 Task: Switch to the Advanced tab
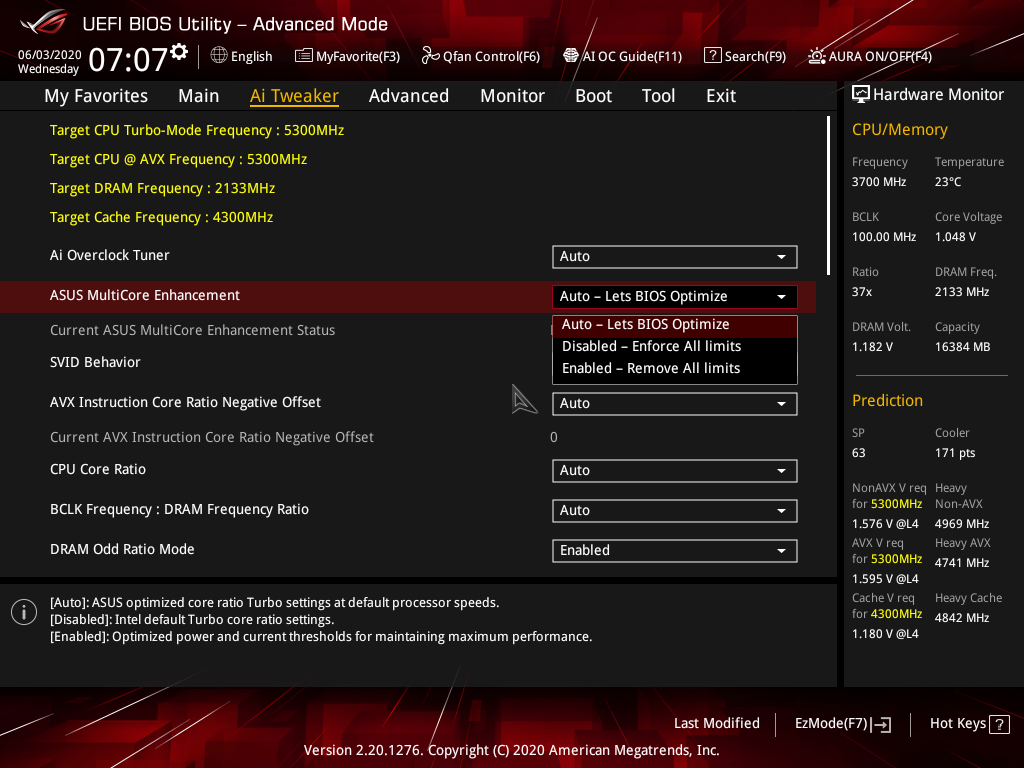tap(409, 95)
